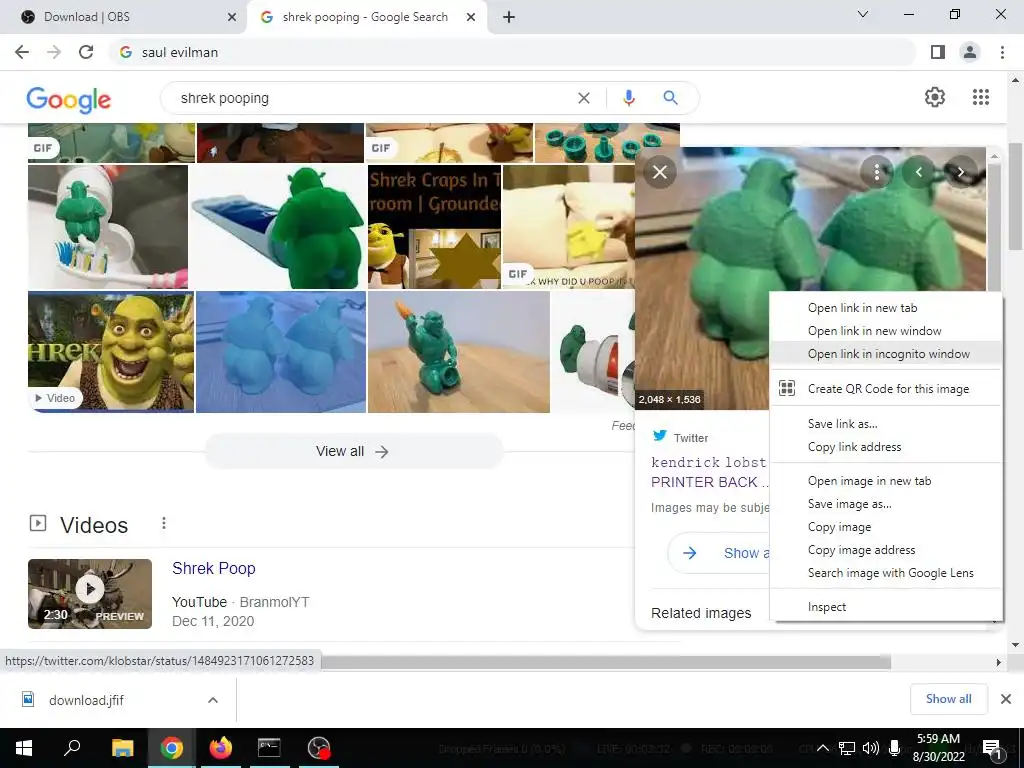Close the shrek pooping search tab
This screenshot has width=1024, height=768.
tap(471, 17)
